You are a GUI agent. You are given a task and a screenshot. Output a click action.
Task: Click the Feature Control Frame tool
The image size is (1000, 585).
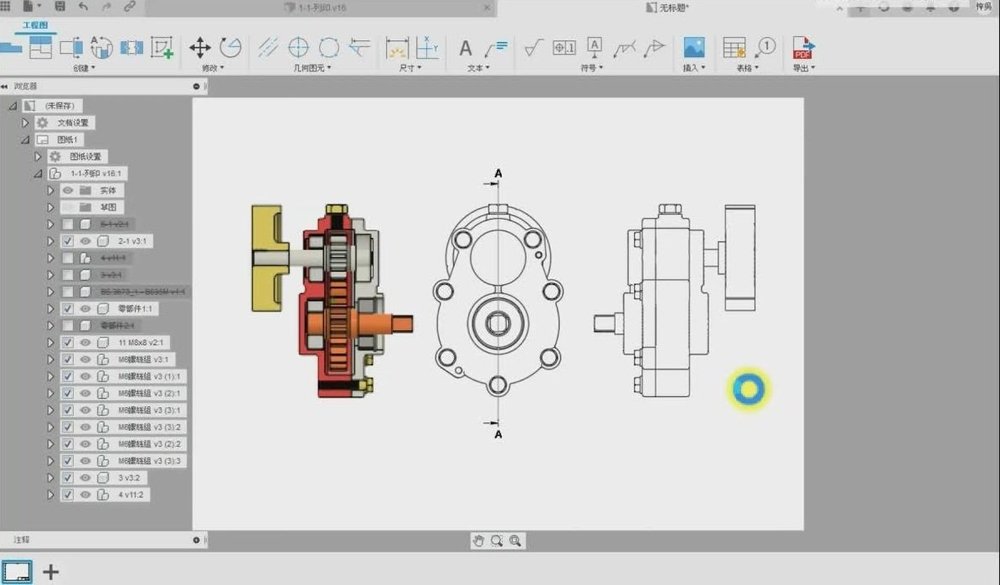pyautogui.click(x=564, y=47)
